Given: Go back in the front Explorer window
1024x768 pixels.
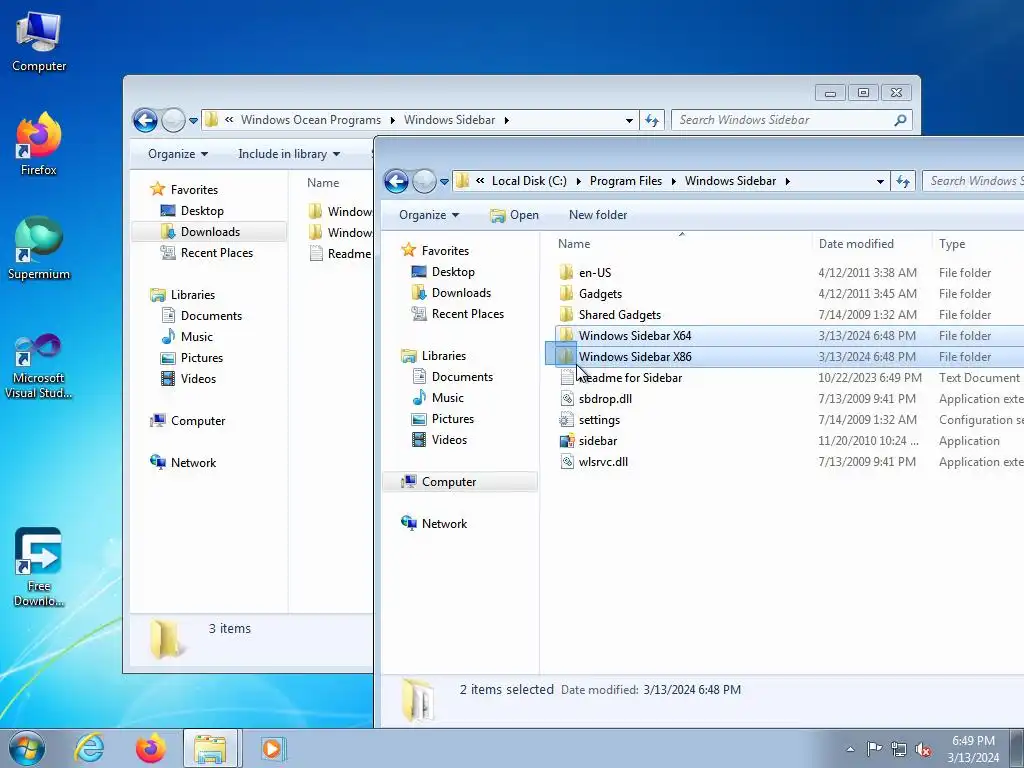Looking at the screenshot, I should pyautogui.click(x=396, y=181).
